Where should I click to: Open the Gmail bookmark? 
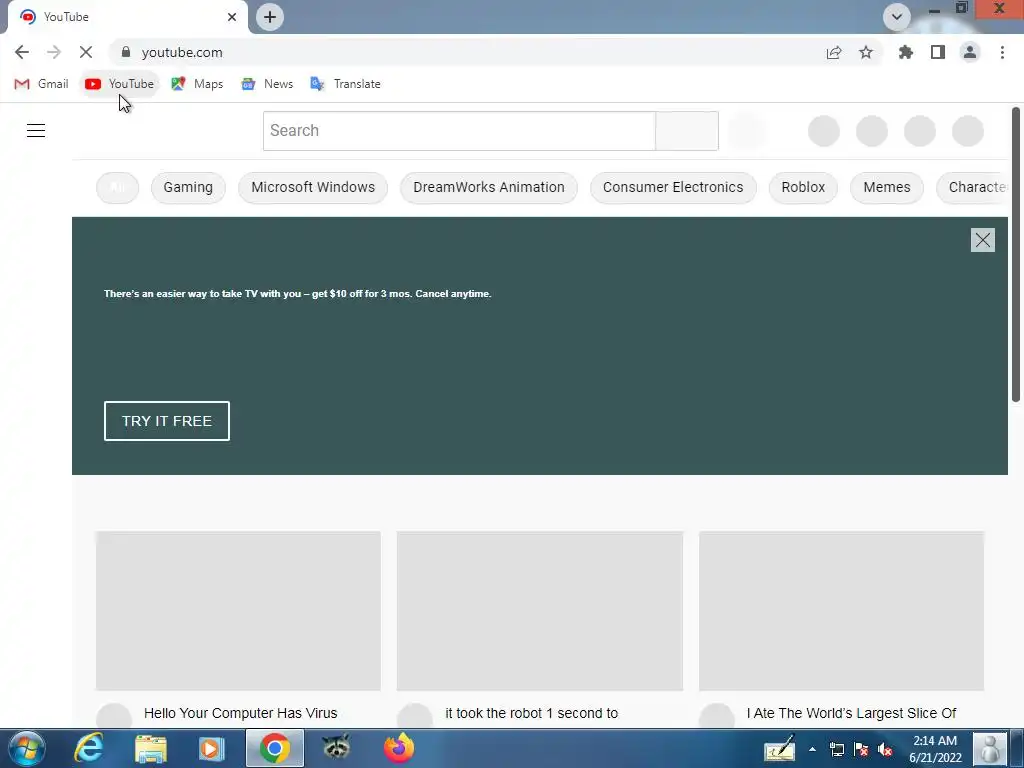pyautogui.click(x=41, y=84)
